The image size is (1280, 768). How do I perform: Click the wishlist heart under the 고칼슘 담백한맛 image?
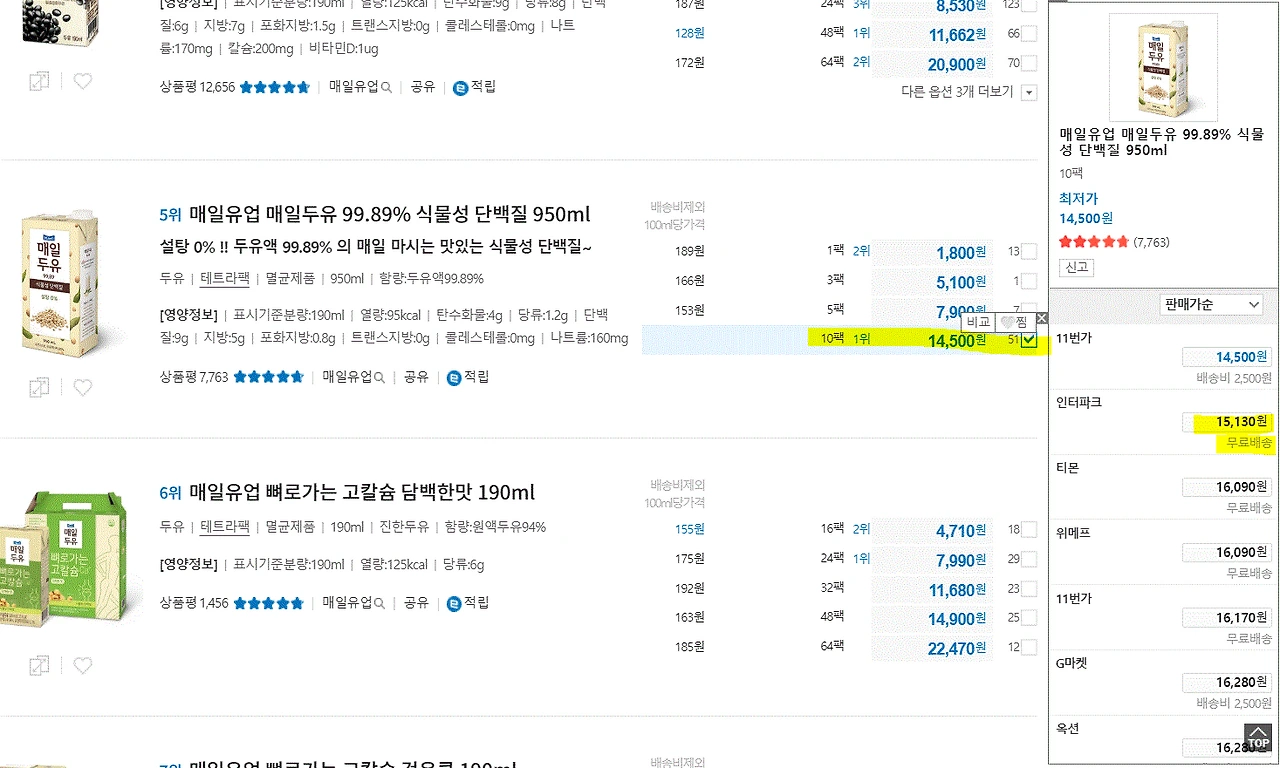click(83, 665)
